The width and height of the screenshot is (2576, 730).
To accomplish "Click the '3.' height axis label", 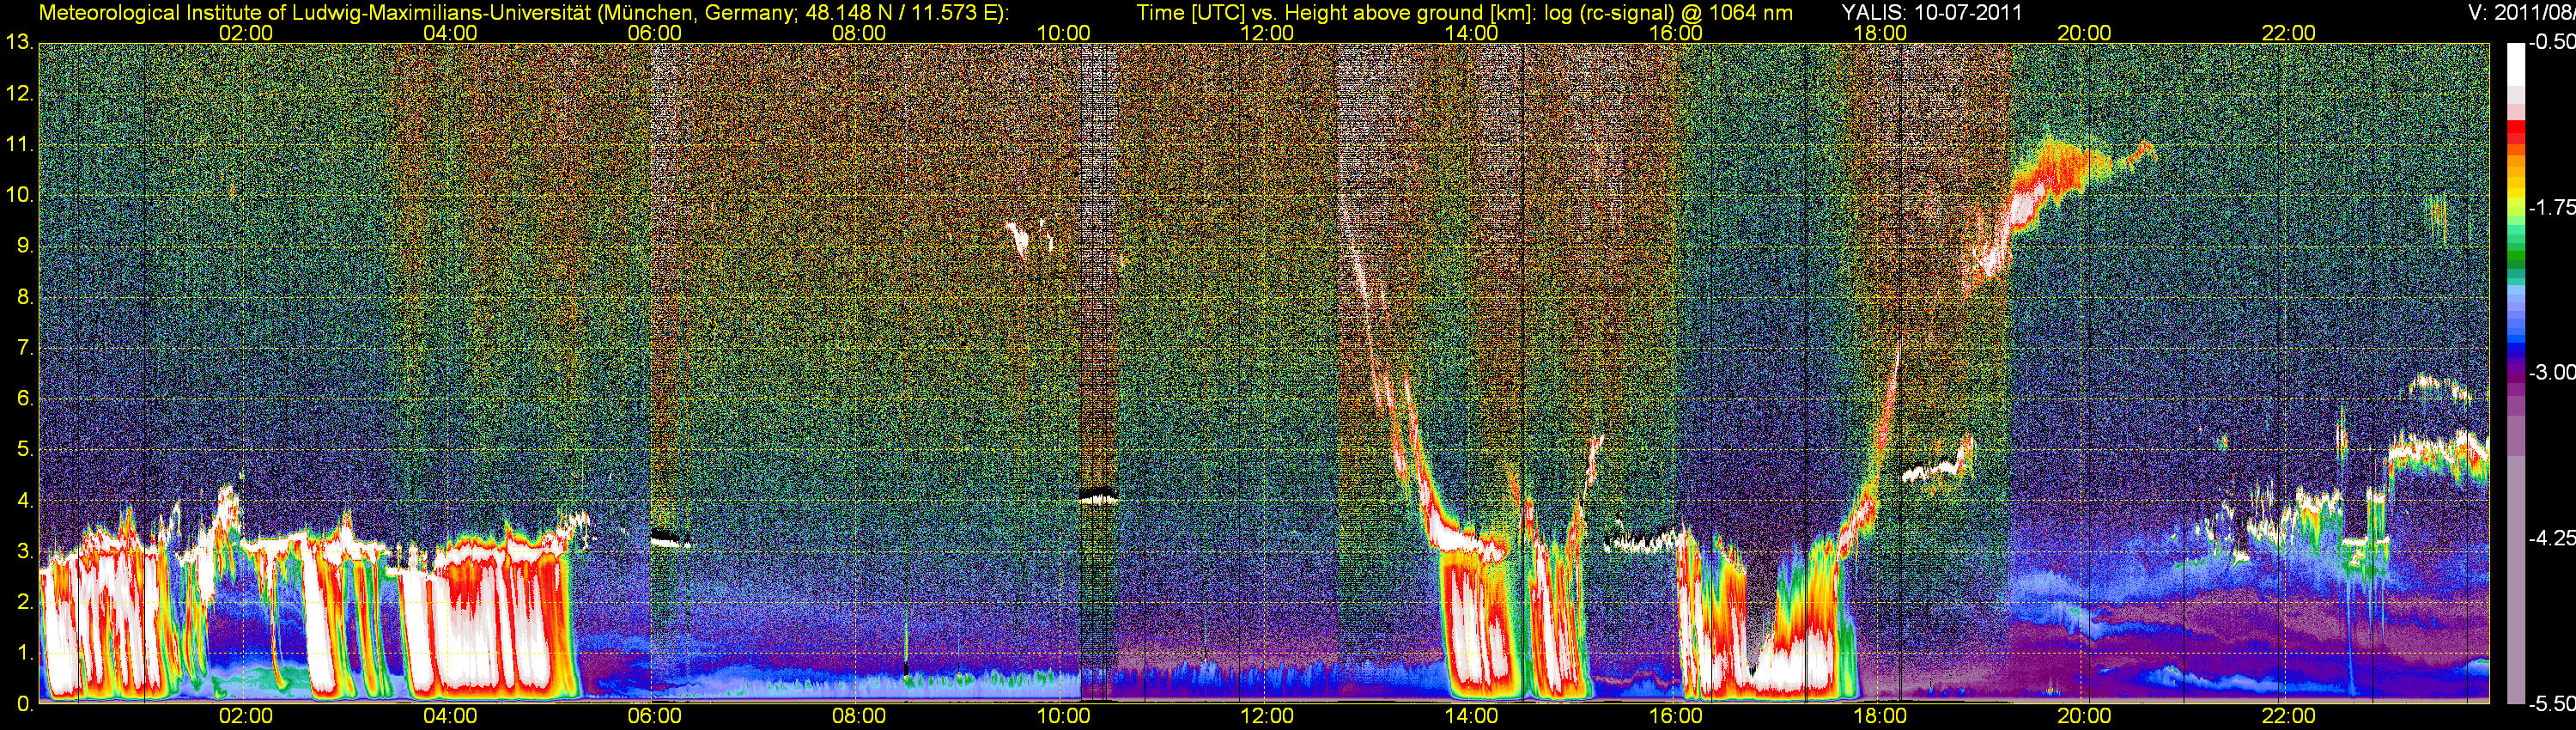I will (25, 551).
